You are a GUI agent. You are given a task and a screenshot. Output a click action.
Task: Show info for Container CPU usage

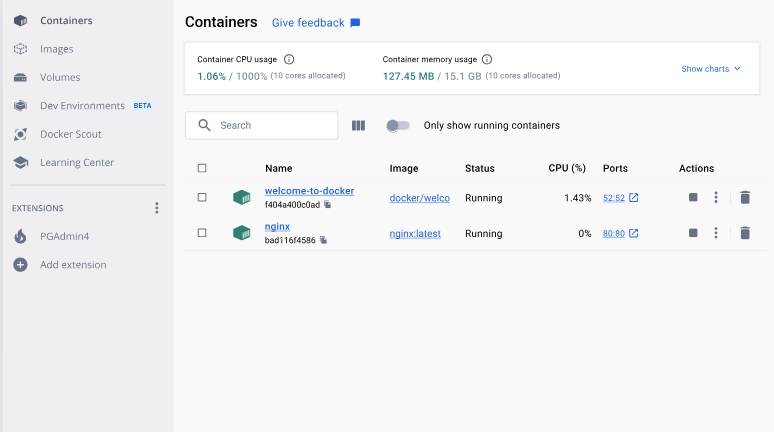pos(289,59)
